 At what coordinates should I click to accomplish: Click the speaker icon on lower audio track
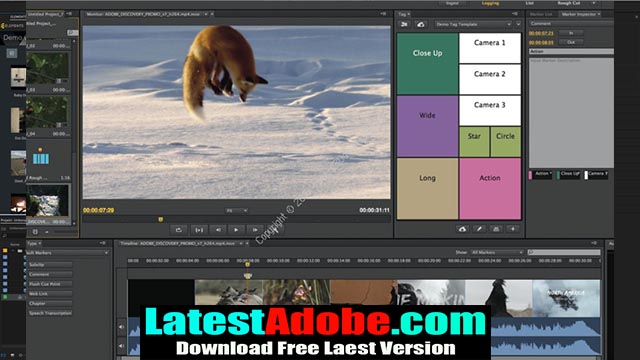pos(121,346)
